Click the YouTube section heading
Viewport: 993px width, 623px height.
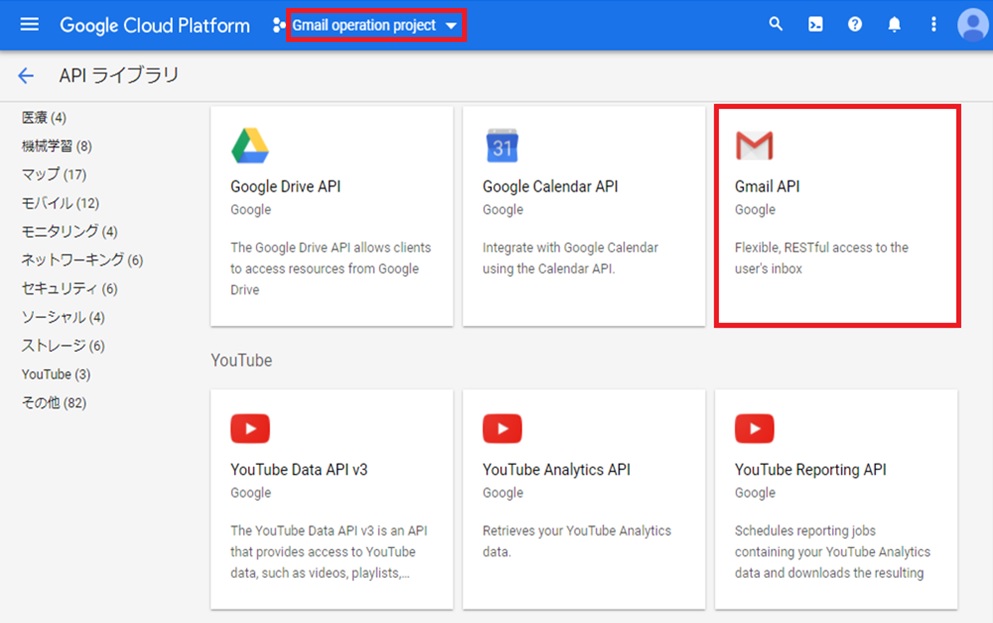(241, 360)
